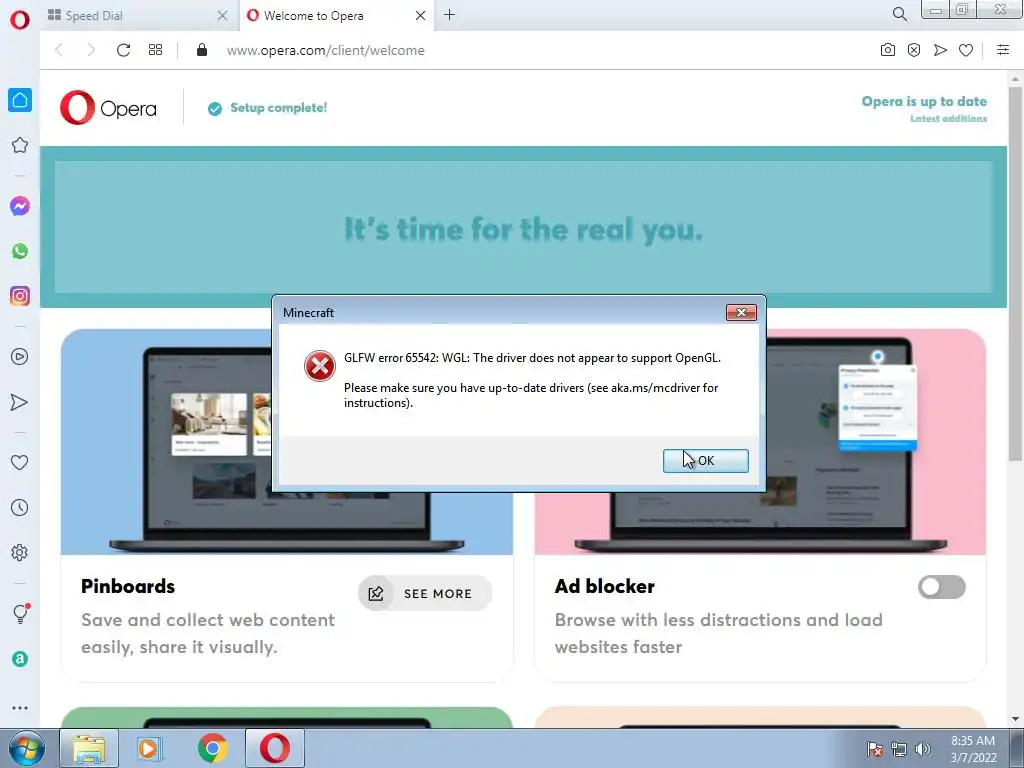Enable the Ad blocker toggle

coord(941,586)
